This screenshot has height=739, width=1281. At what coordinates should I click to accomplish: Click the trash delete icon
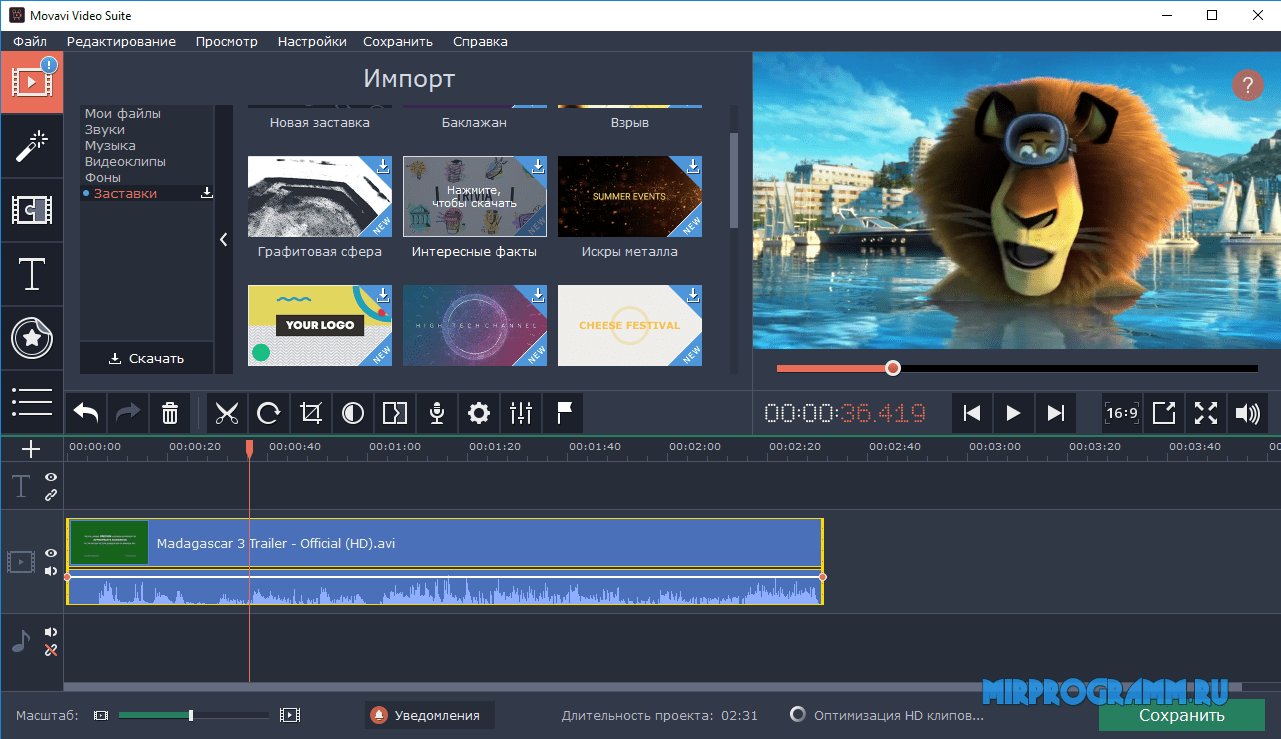(170, 413)
